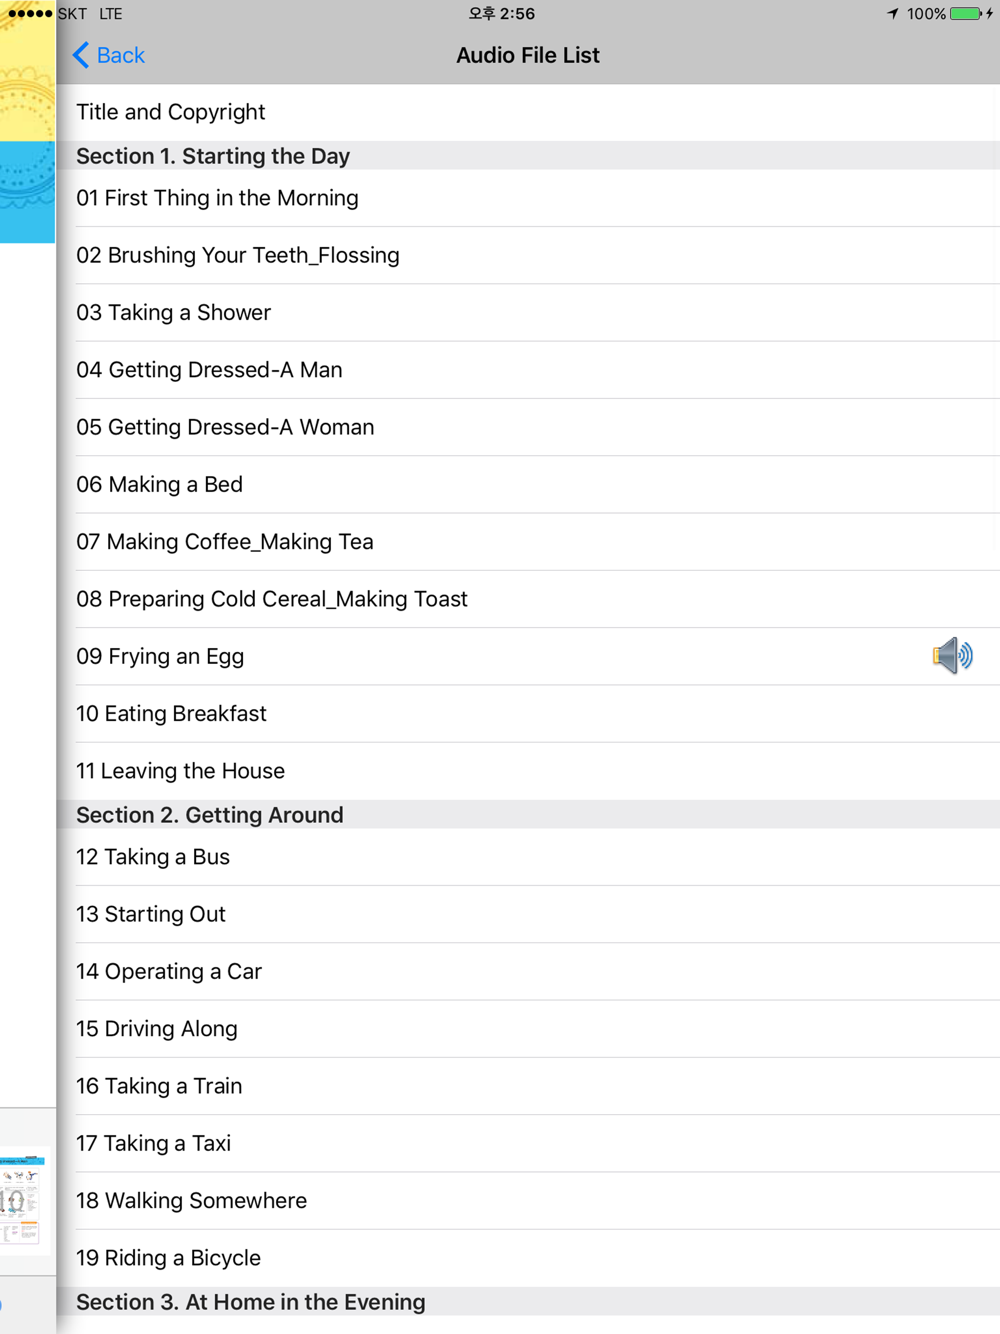Viewport: 1000px width, 1334px height.
Task: Play 02 Brushing Your Teeth_Flossing
Action: (x=528, y=255)
